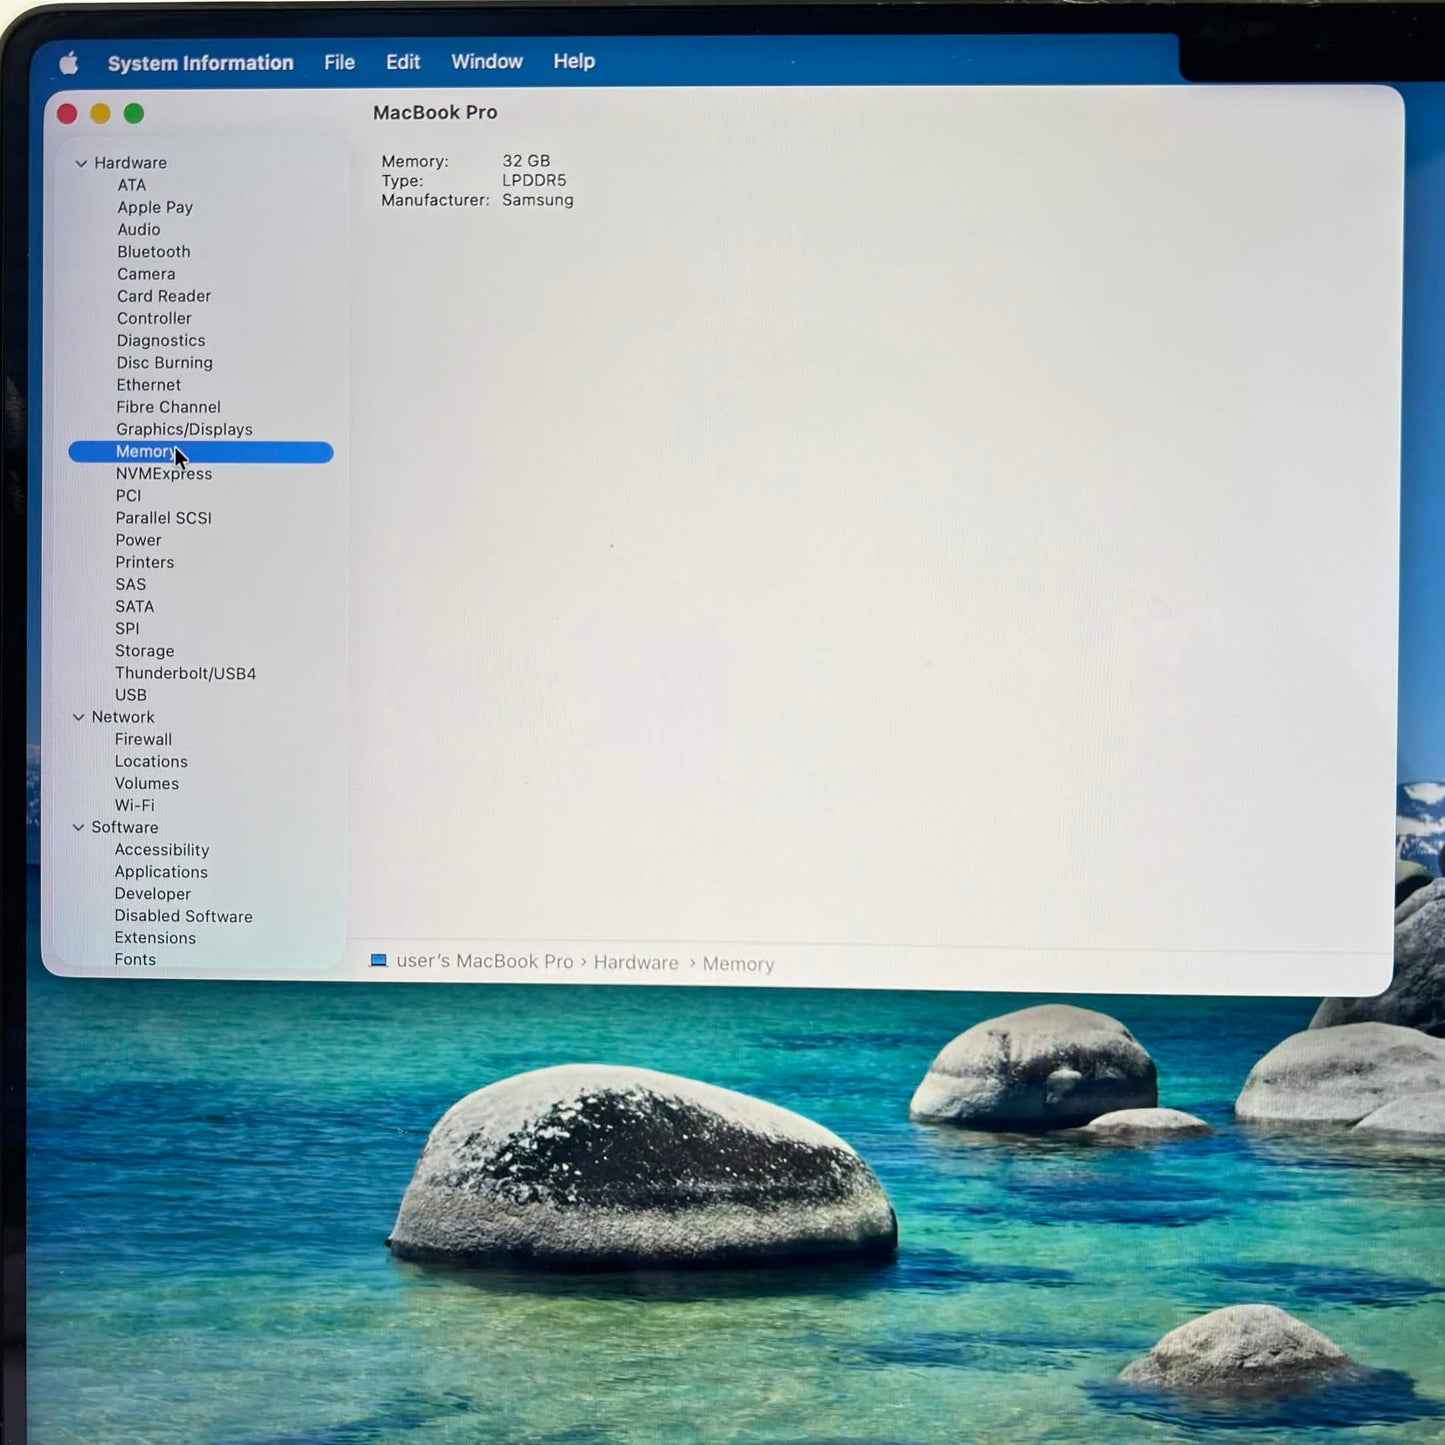Select Locations under Network
This screenshot has width=1445, height=1445.
(151, 761)
